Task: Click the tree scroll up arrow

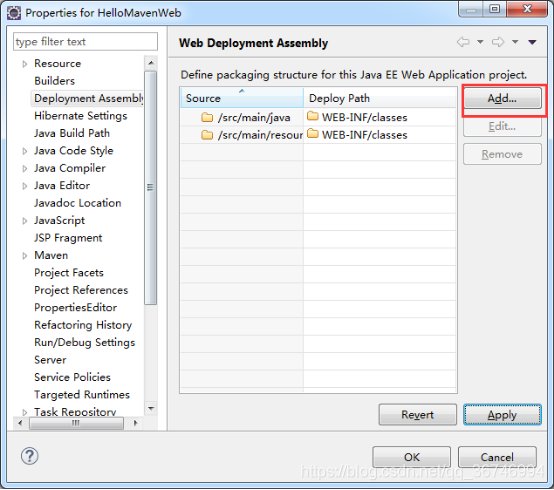Action: [x=151, y=63]
